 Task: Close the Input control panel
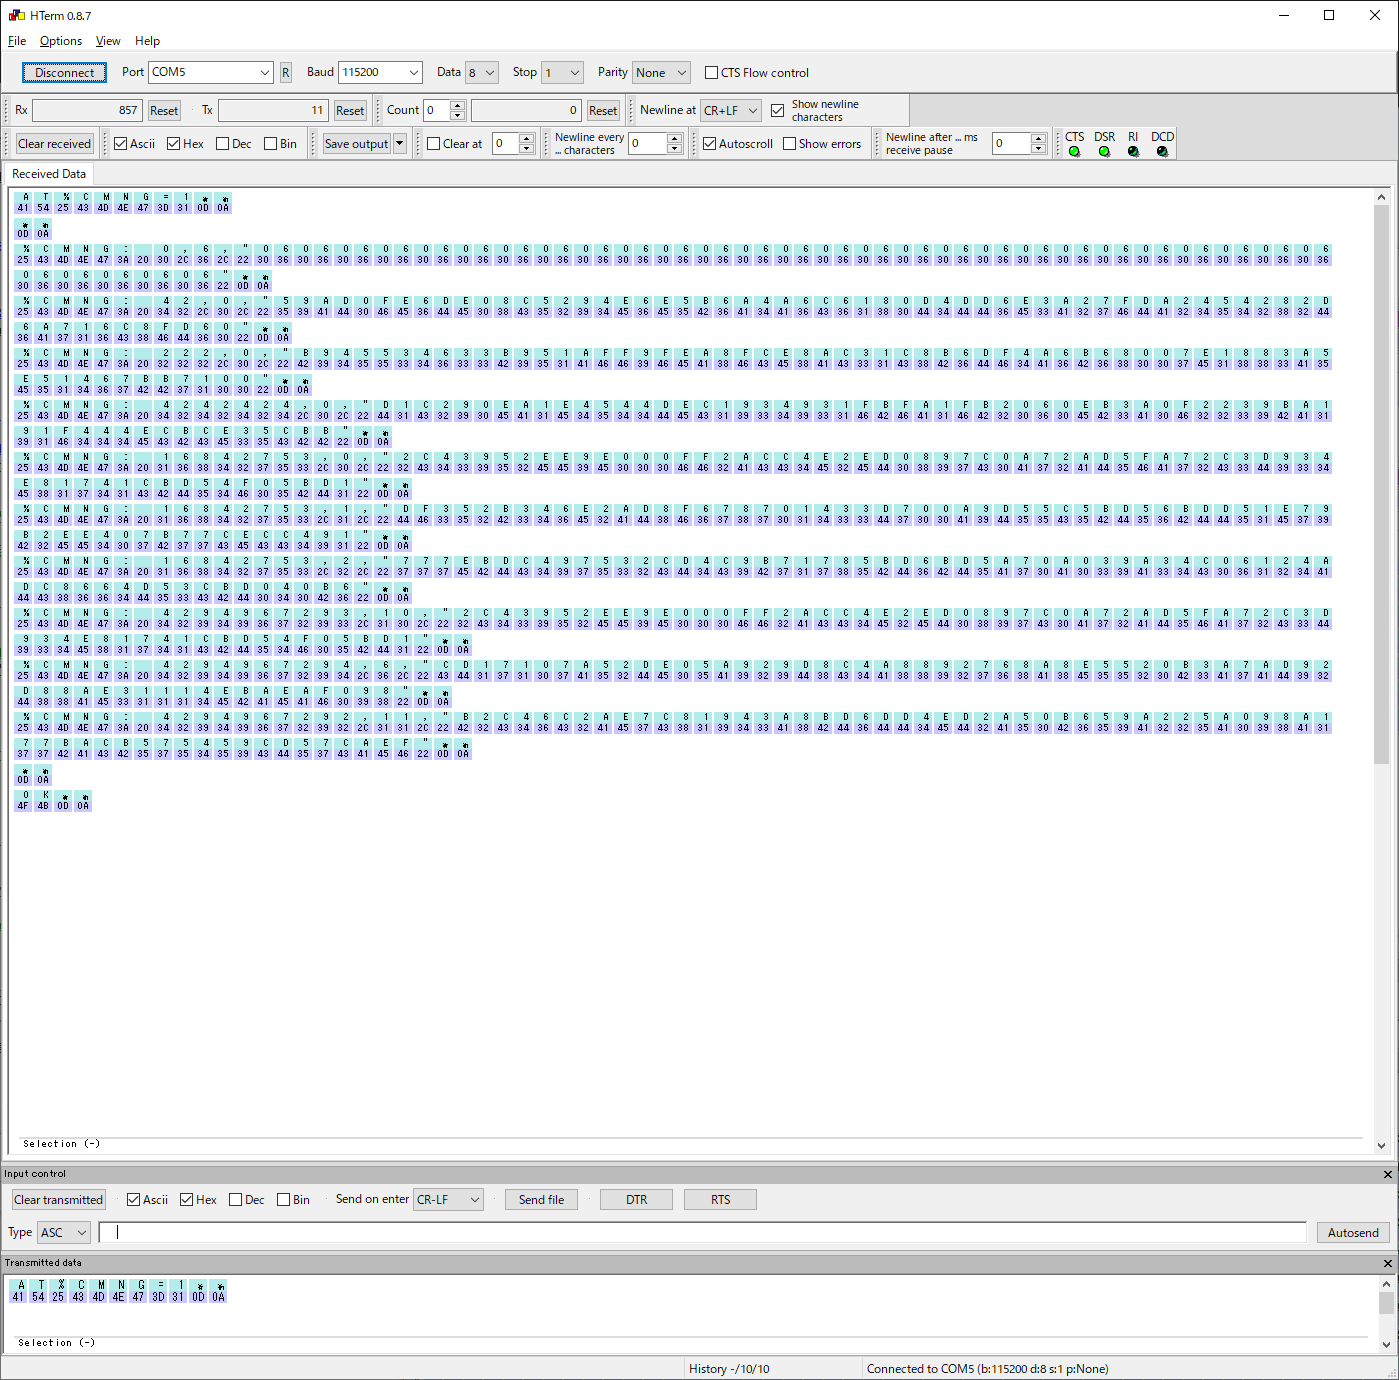(x=1387, y=1174)
